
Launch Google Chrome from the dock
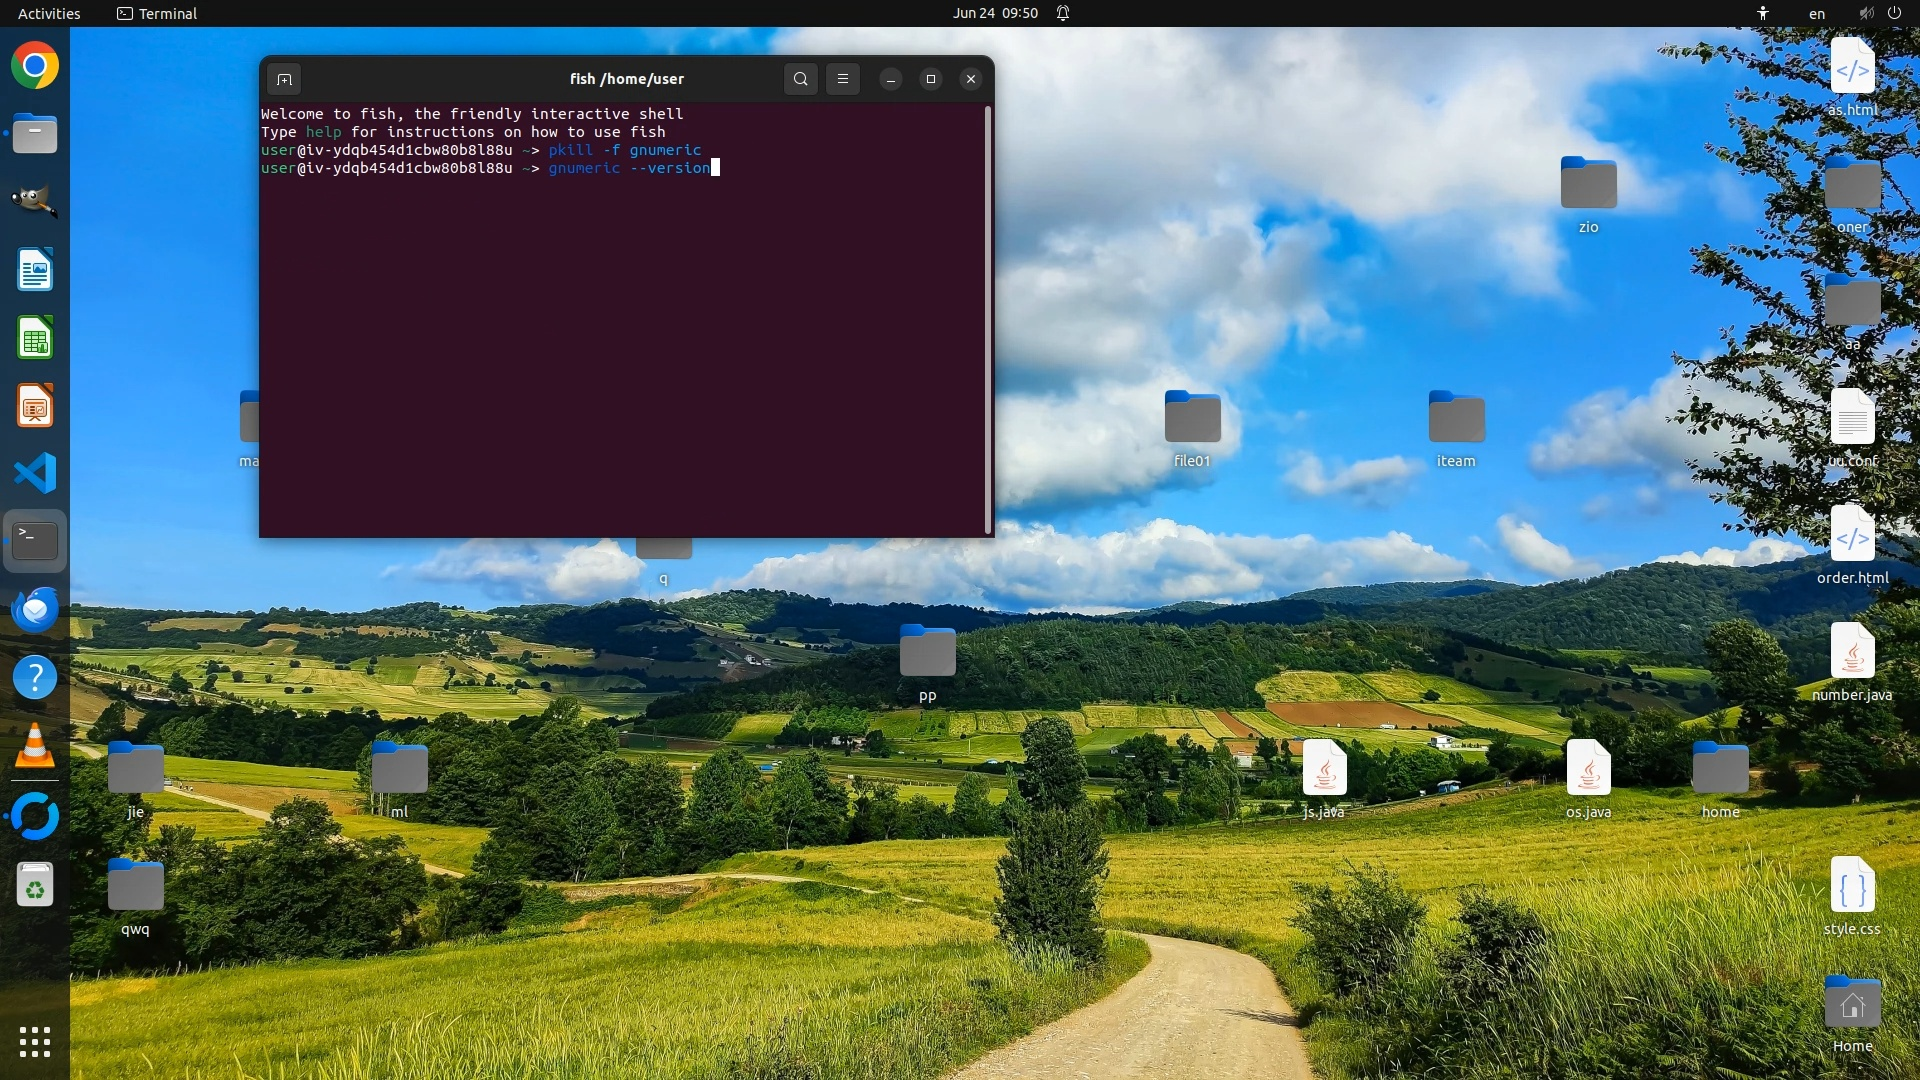[x=35, y=66]
